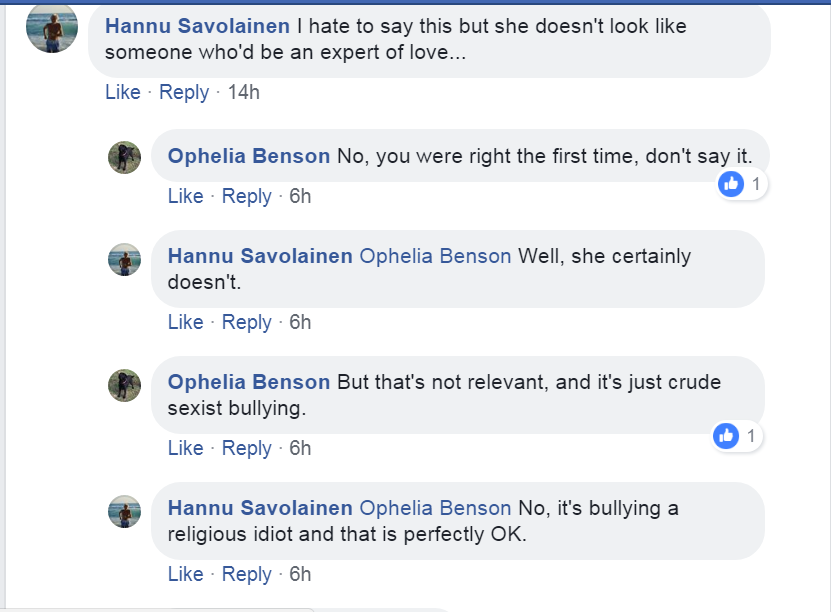This screenshot has height=612, width=831.
Task: Like Ophelia's 'don't say it' reply
Action: click(x=185, y=196)
